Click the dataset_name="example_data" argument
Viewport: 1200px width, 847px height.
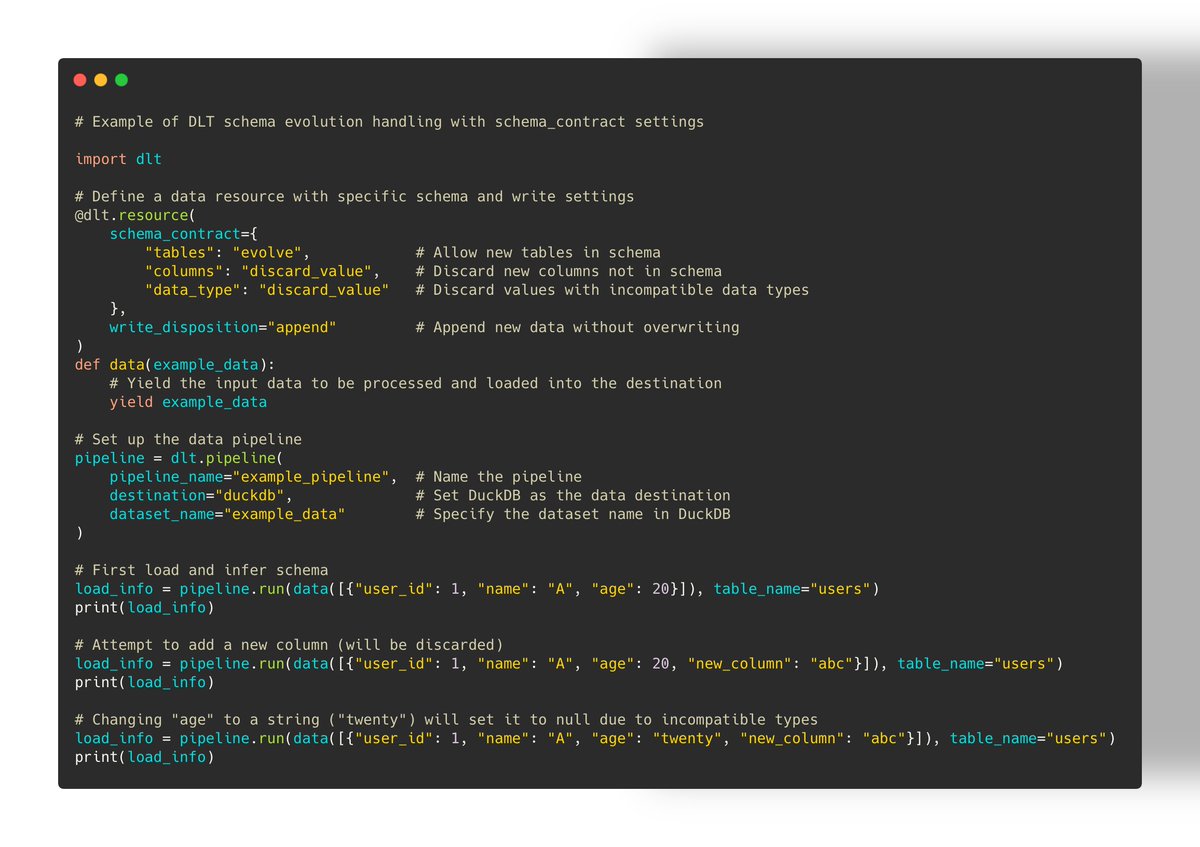[228, 514]
